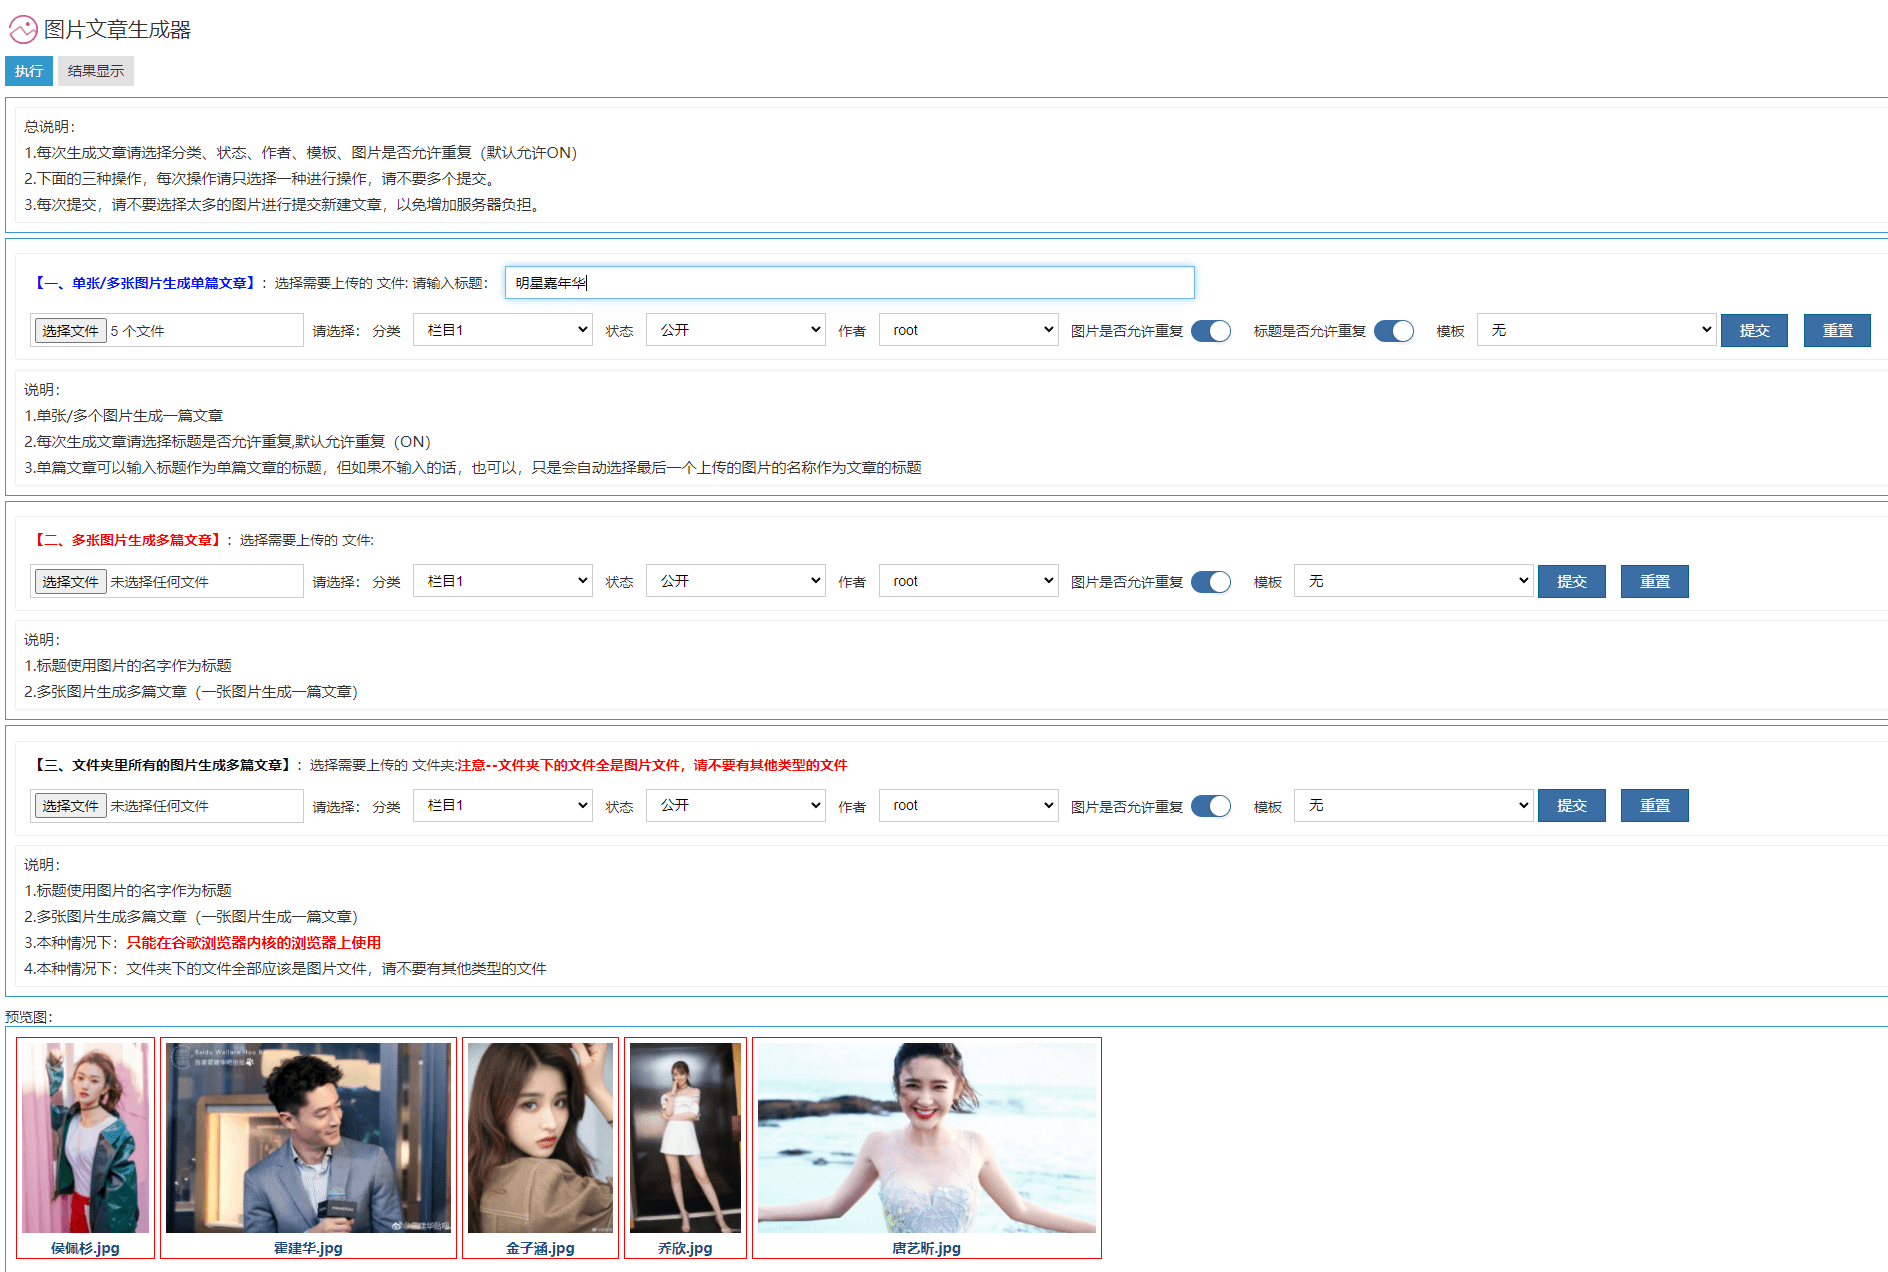This screenshot has height=1272, width=1888.
Task: Open the 结果显示 tab
Action: (96, 71)
